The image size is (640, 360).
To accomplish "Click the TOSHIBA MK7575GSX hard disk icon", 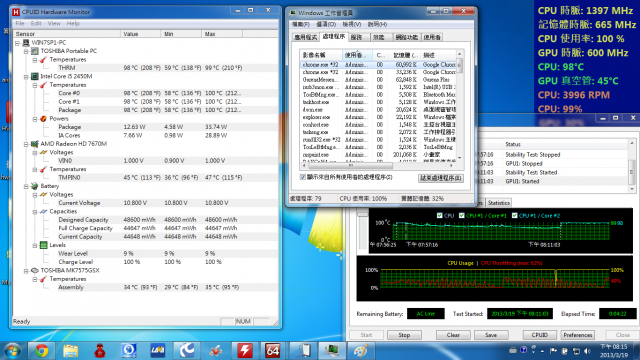I will [x=35, y=271].
